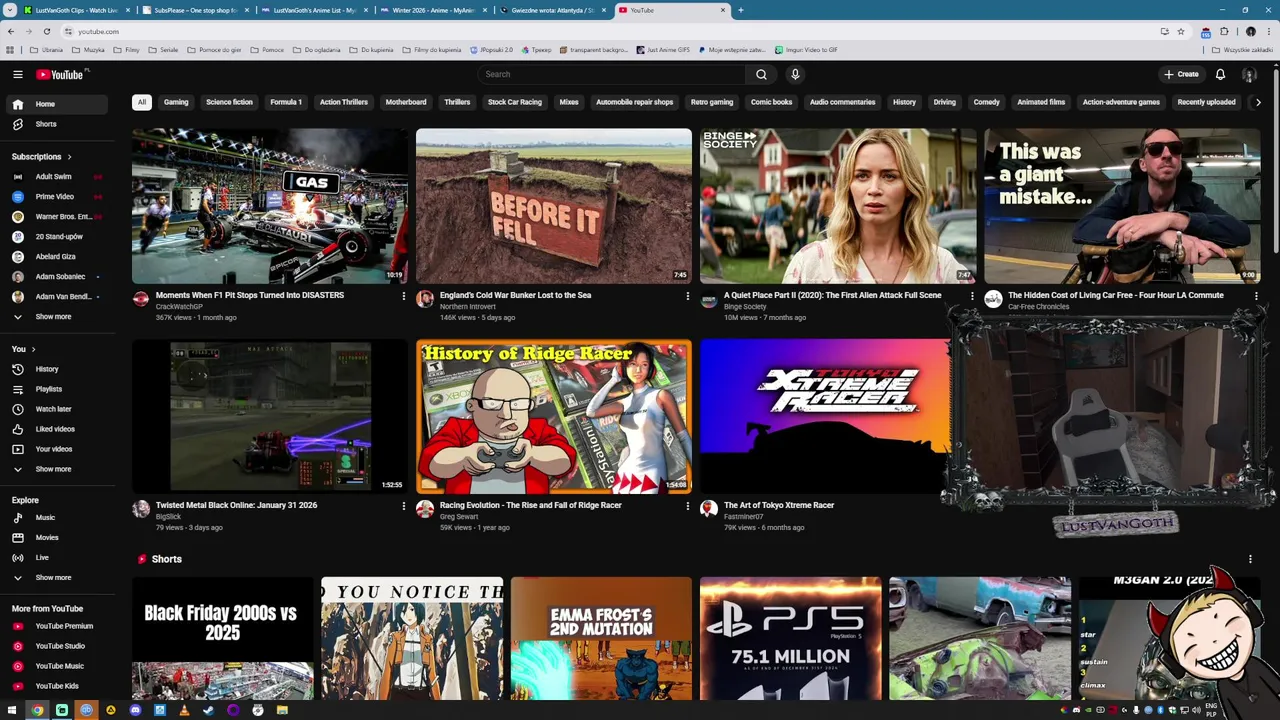Open options menu for F1 Pit Stops video

tap(403, 296)
